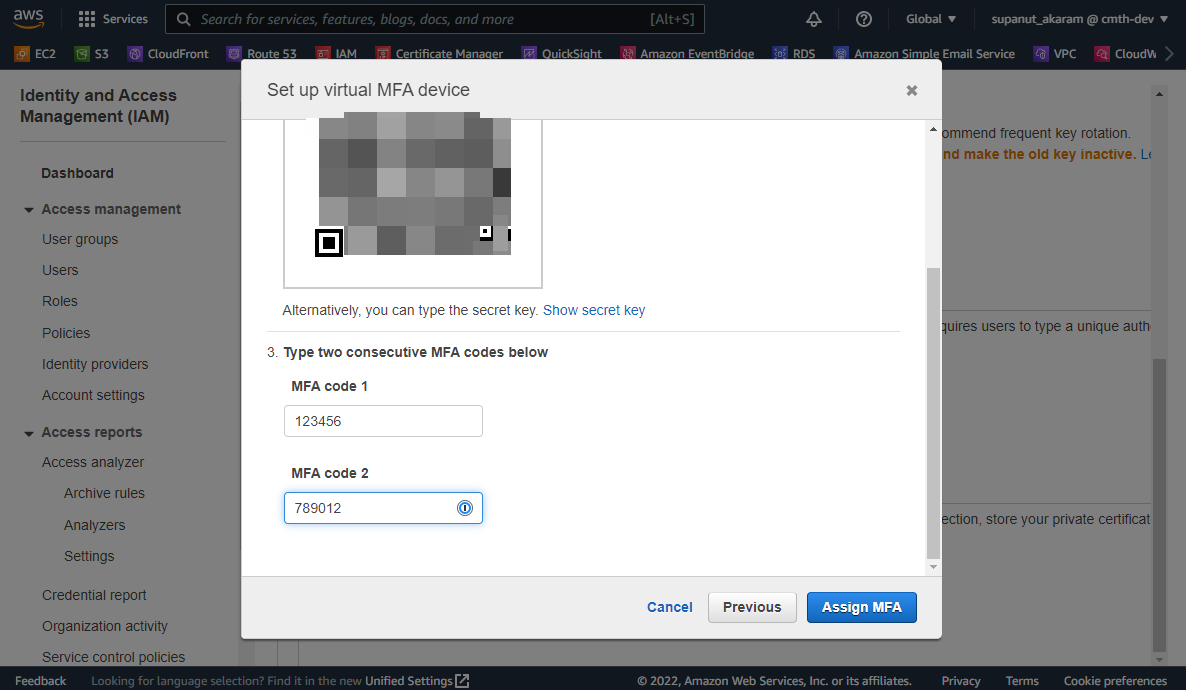Open QuickSight from the favorites bar

568,54
